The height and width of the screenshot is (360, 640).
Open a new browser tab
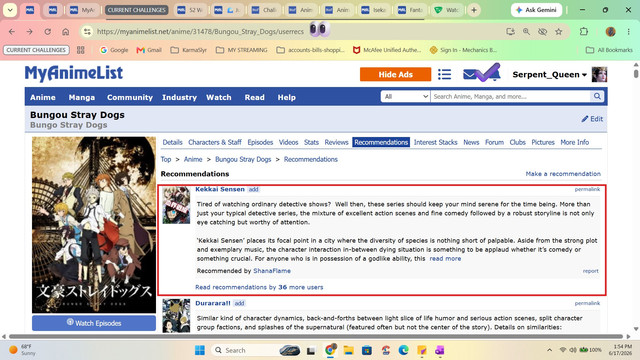474,10
